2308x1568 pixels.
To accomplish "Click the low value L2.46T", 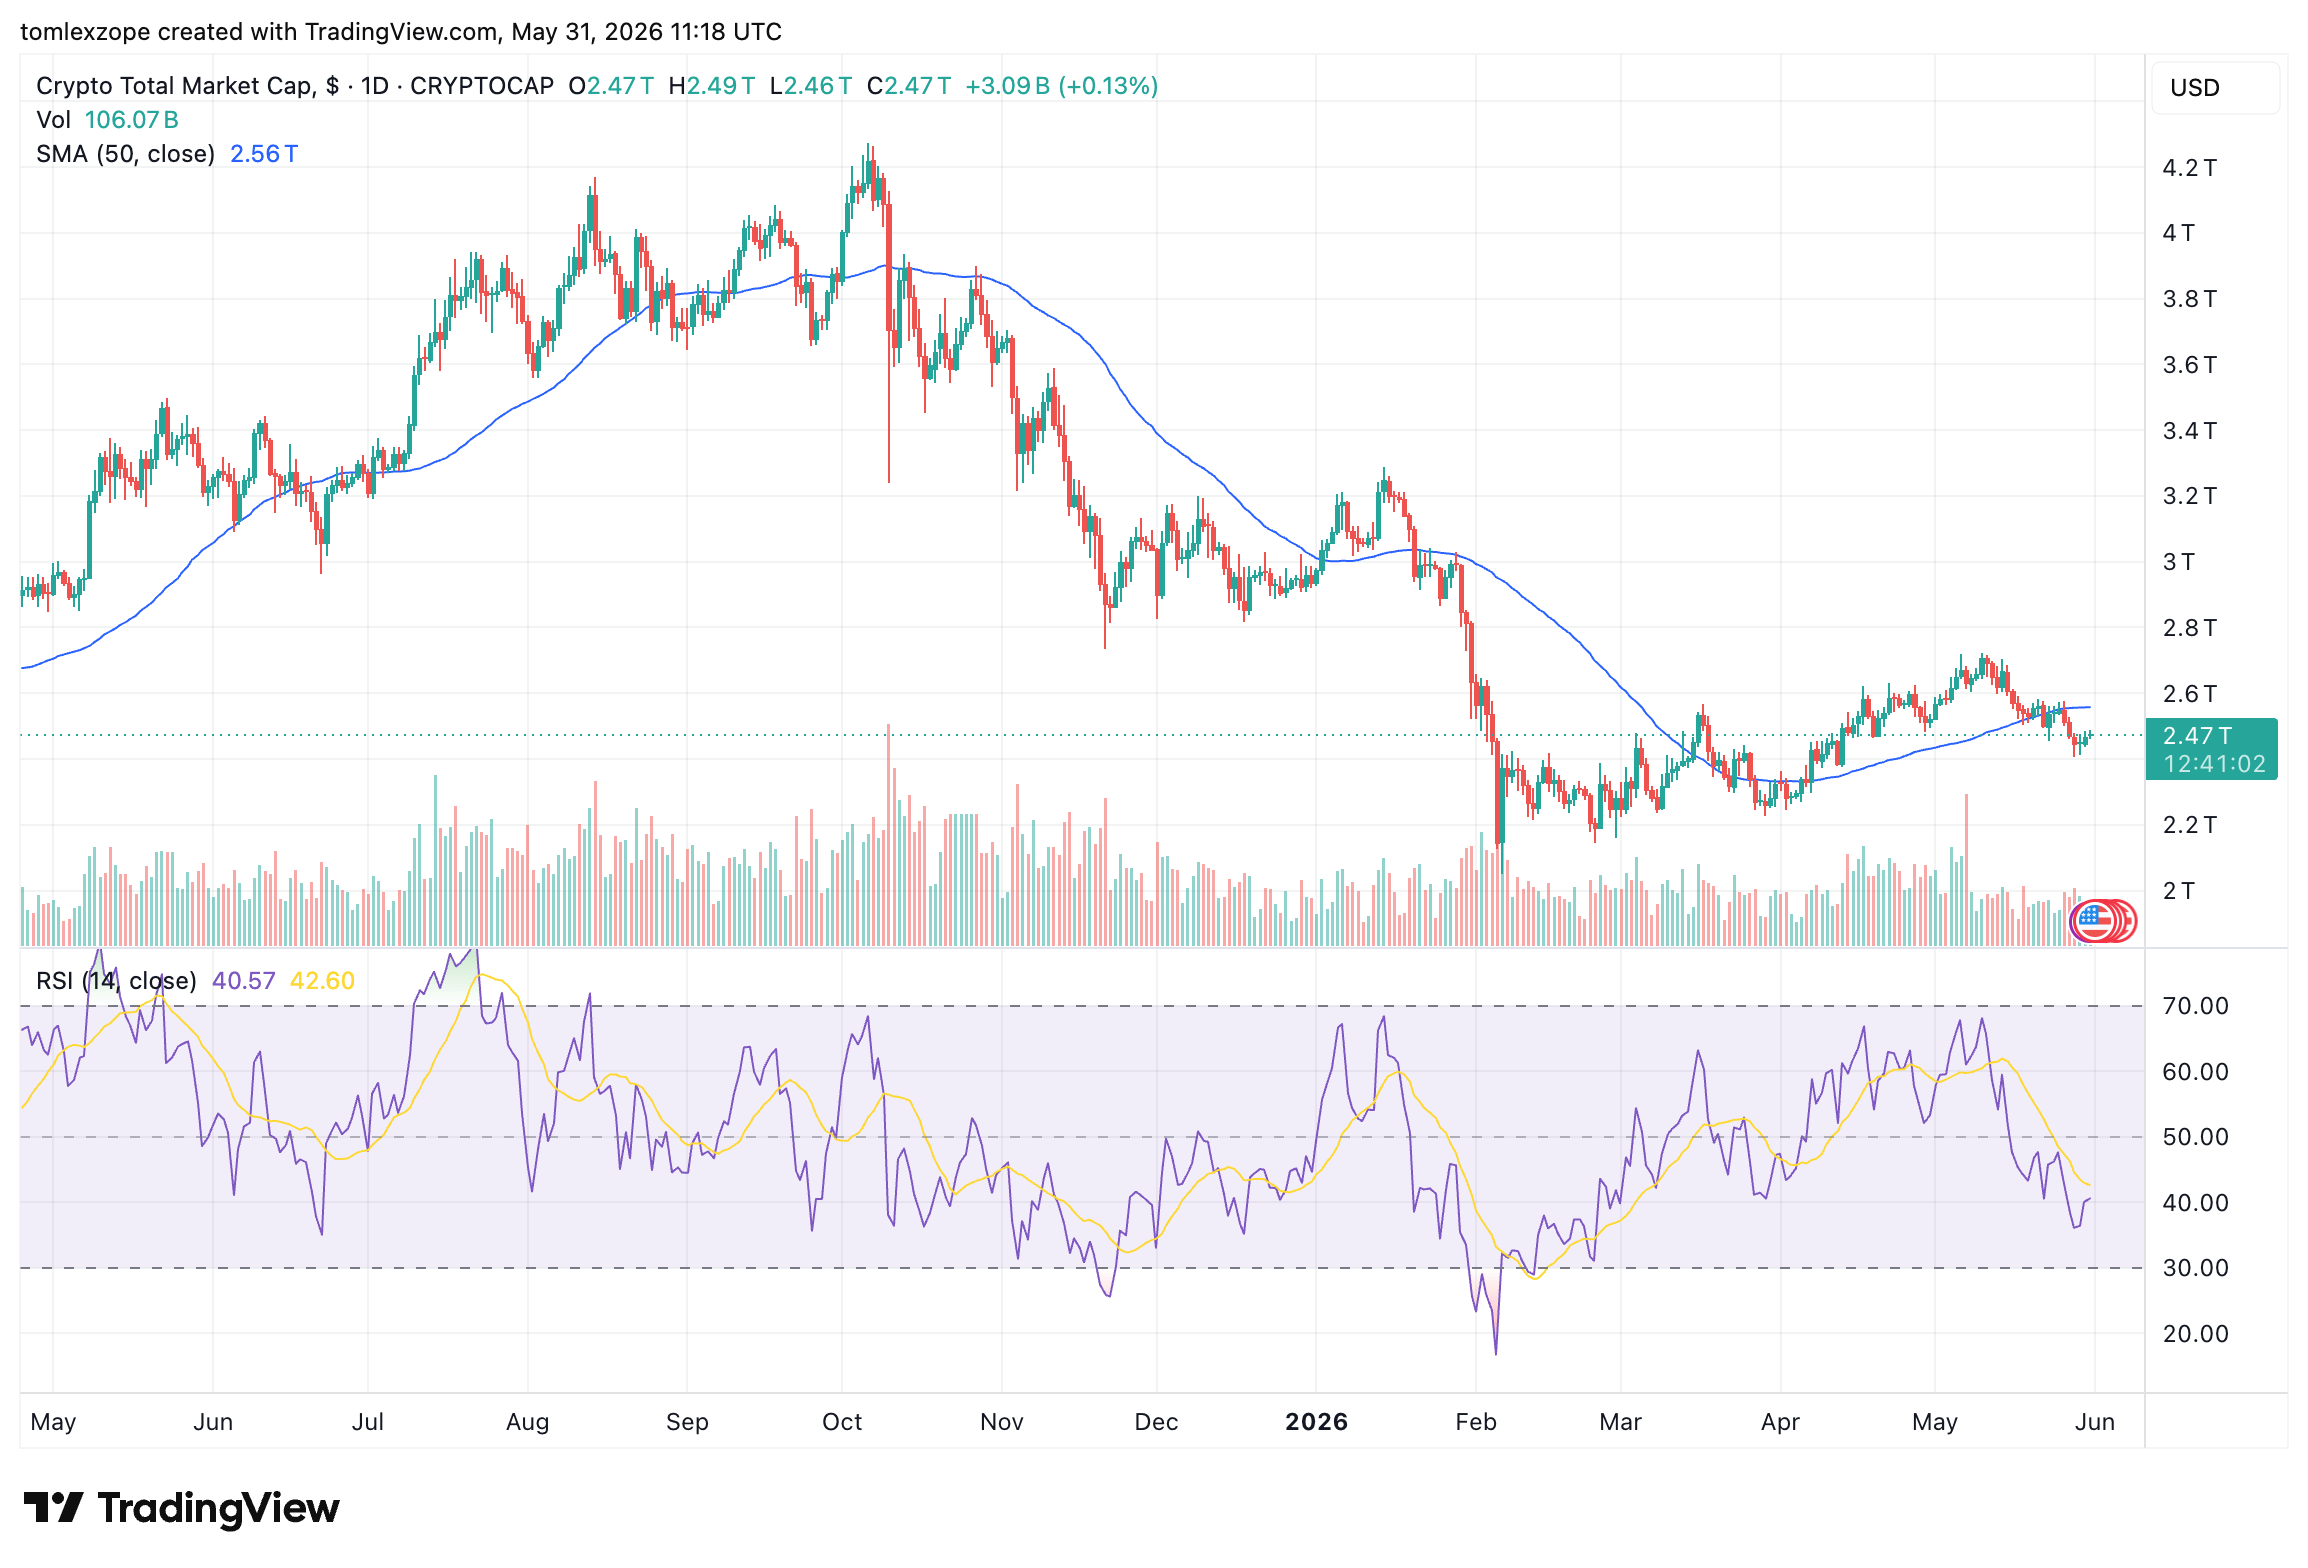I will [x=811, y=86].
